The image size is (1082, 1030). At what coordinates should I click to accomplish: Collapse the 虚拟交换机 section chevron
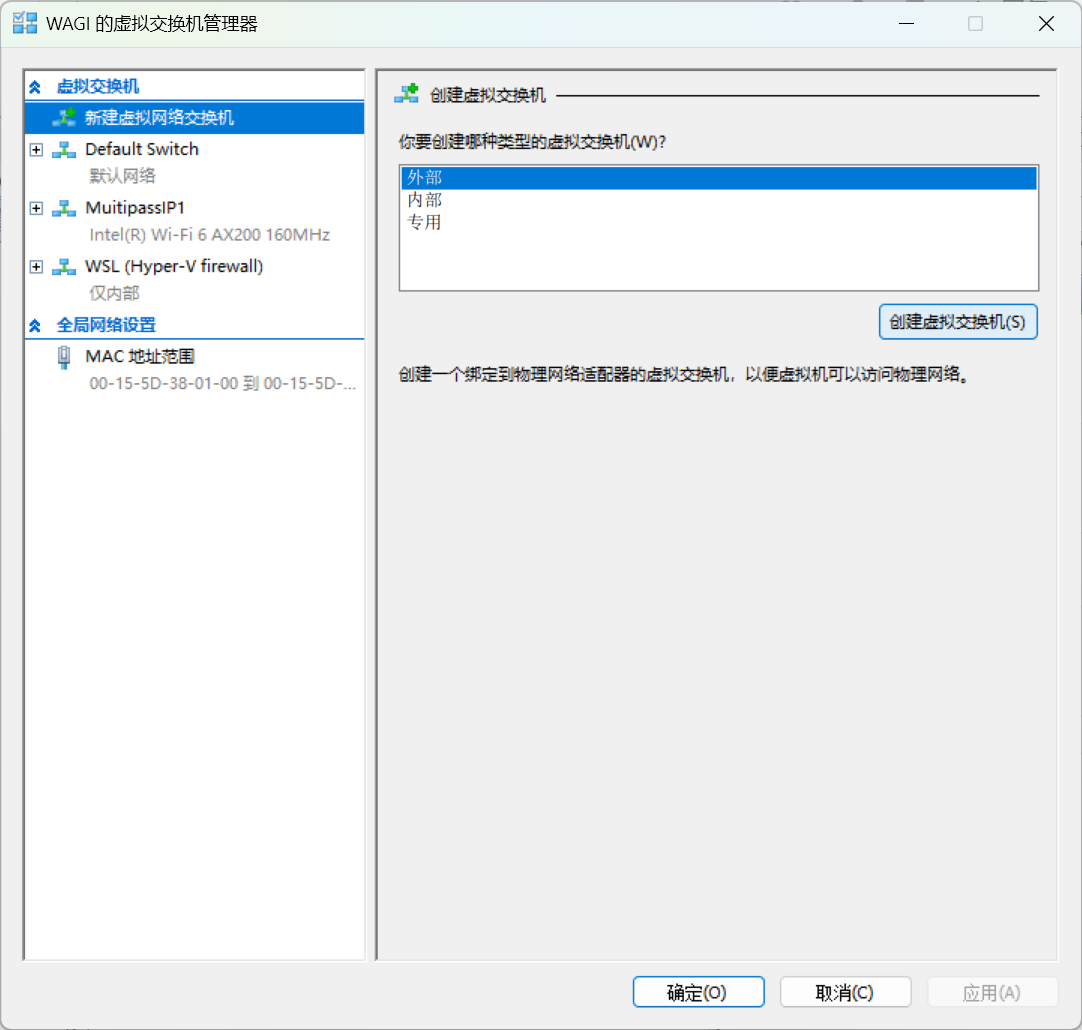click(x=36, y=88)
